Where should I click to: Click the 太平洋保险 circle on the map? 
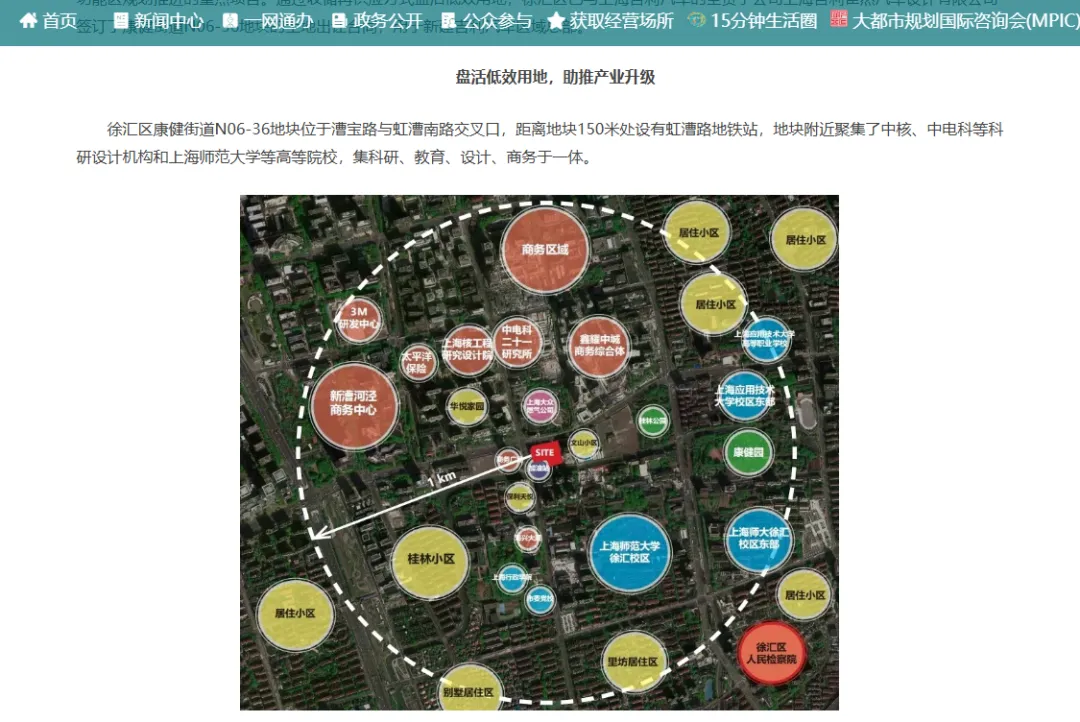click(417, 363)
